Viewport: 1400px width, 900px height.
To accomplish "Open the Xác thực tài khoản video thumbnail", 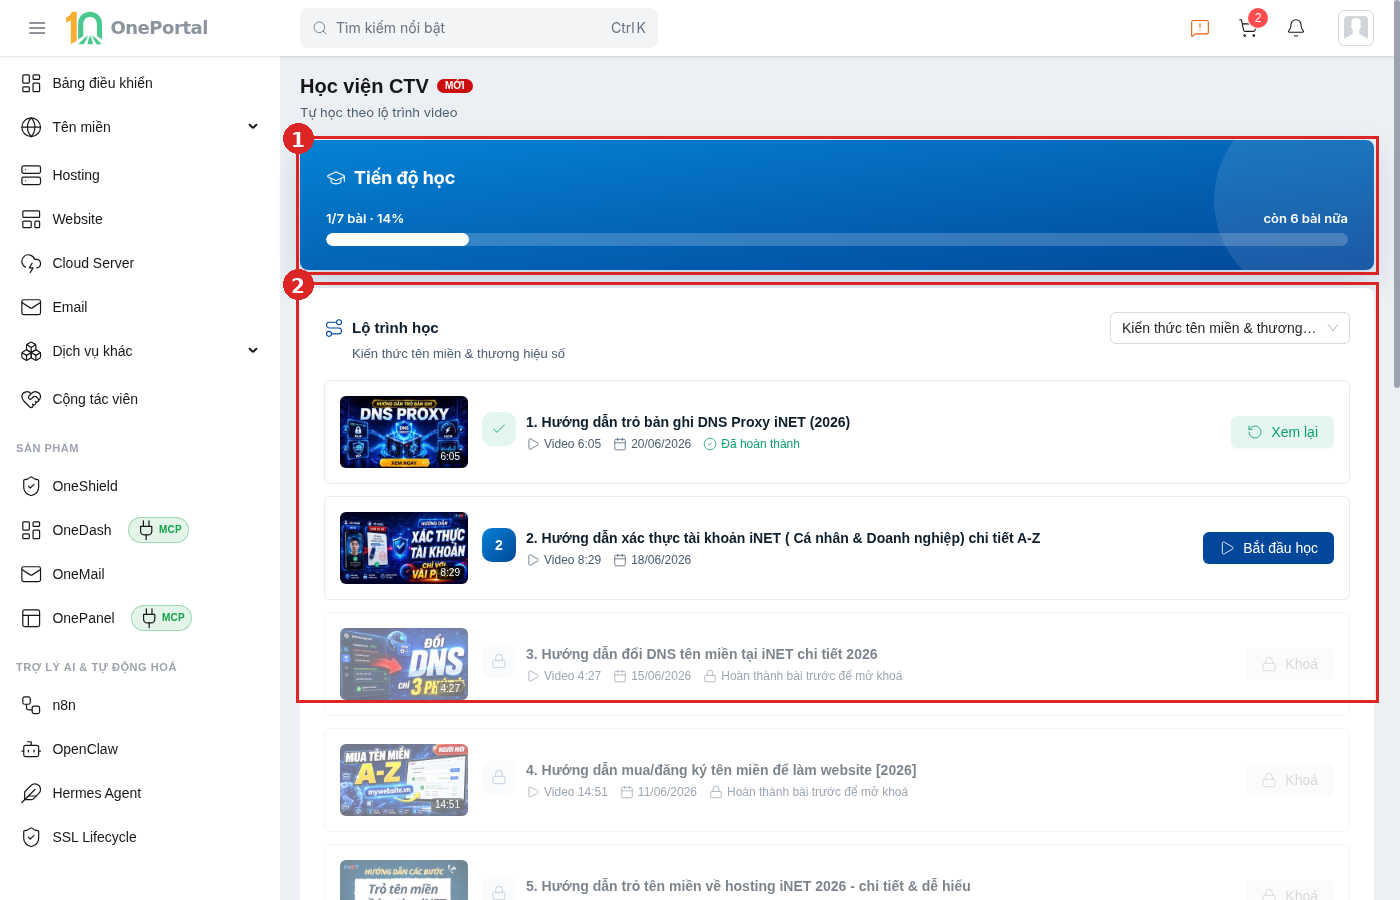I will [x=404, y=548].
